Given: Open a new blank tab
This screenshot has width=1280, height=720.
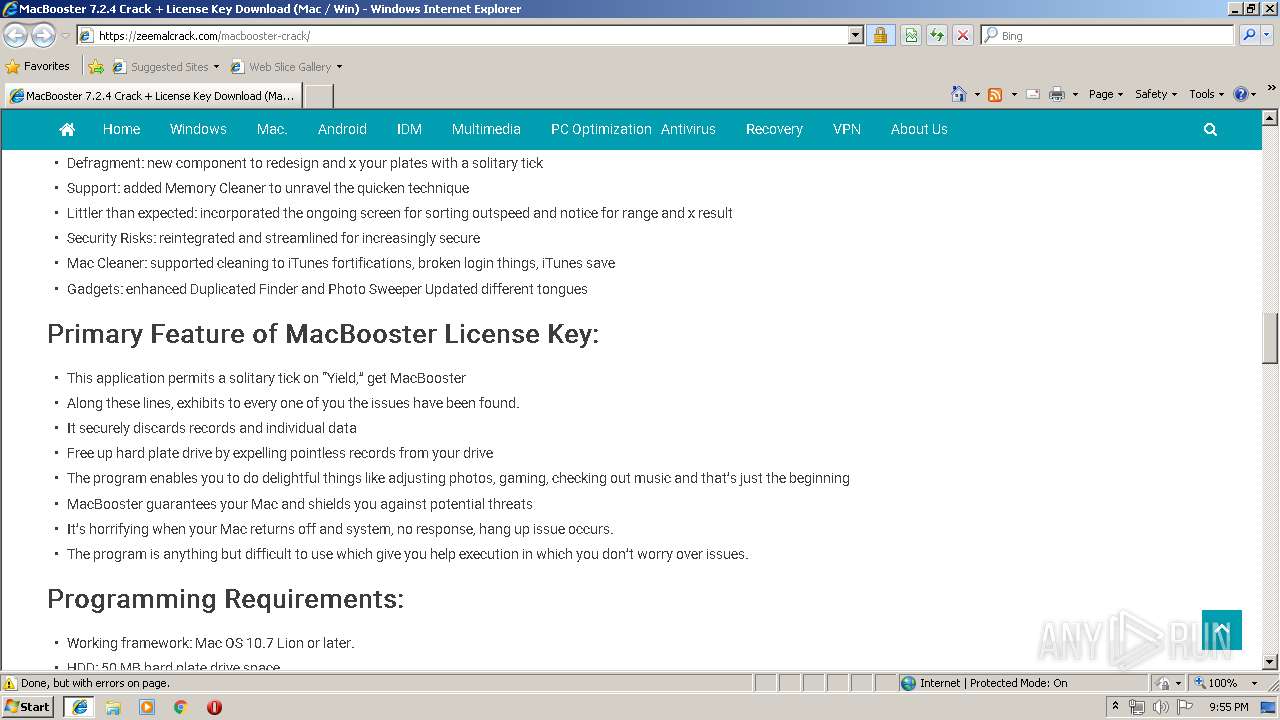Looking at the screenshot, I should (318, 96).
